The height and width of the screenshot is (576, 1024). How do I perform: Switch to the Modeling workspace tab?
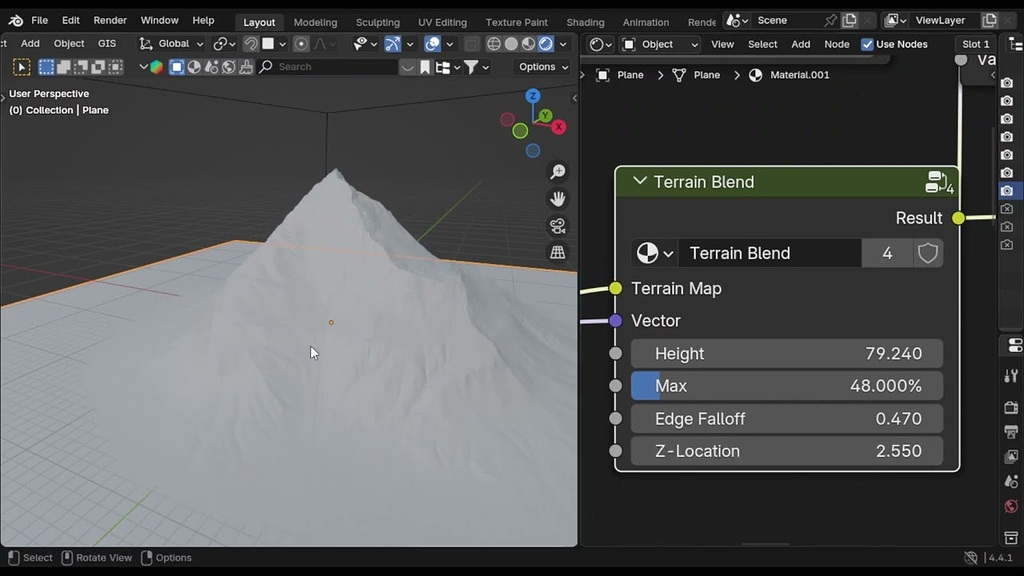pyautogui.click(x=315, y=22)
